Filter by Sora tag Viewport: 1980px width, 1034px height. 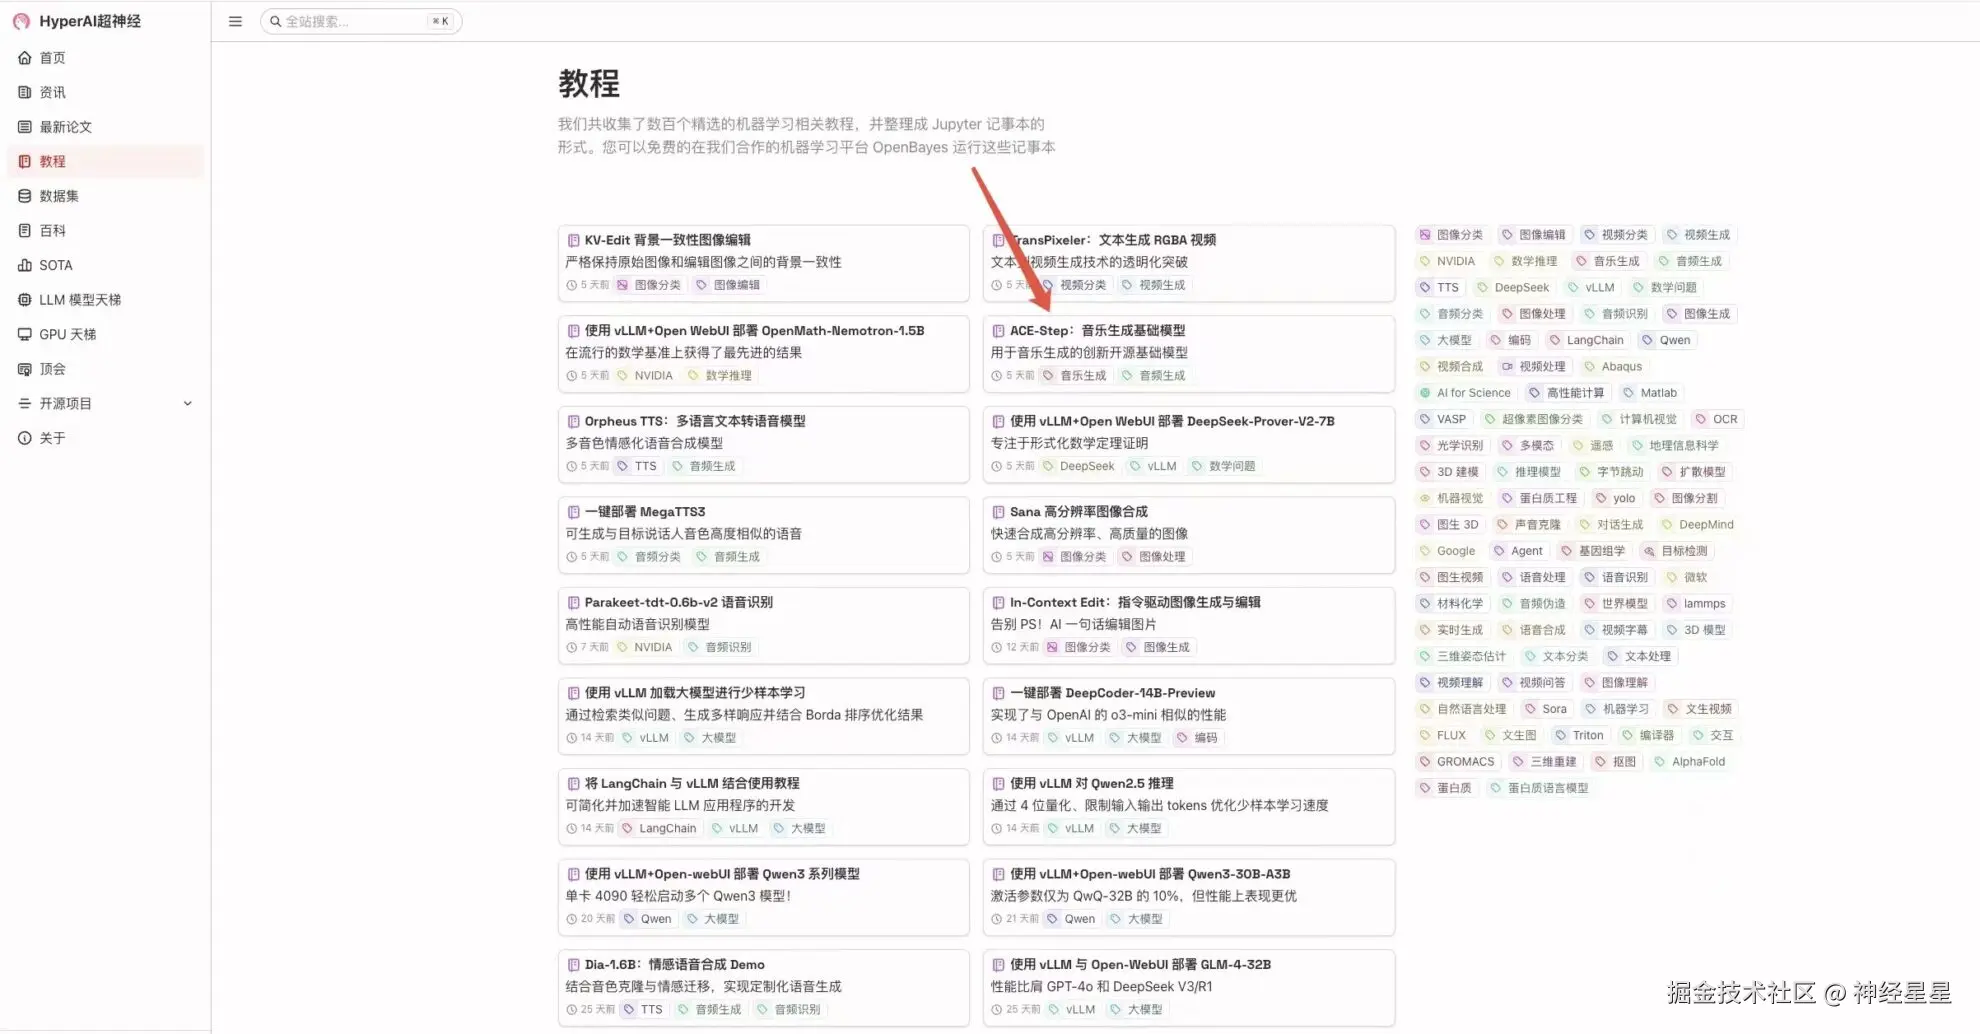pyautogui.click(x=1546, y=709)
